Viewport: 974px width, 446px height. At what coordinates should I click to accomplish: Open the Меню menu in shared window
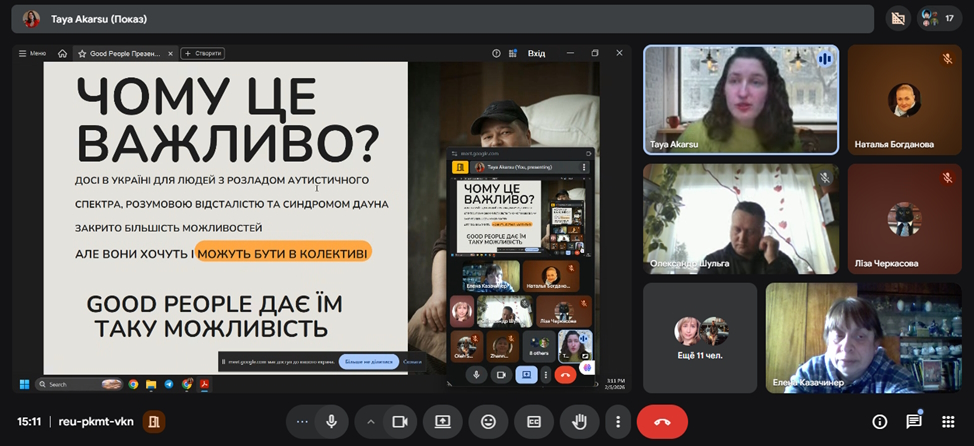[33, 53]
